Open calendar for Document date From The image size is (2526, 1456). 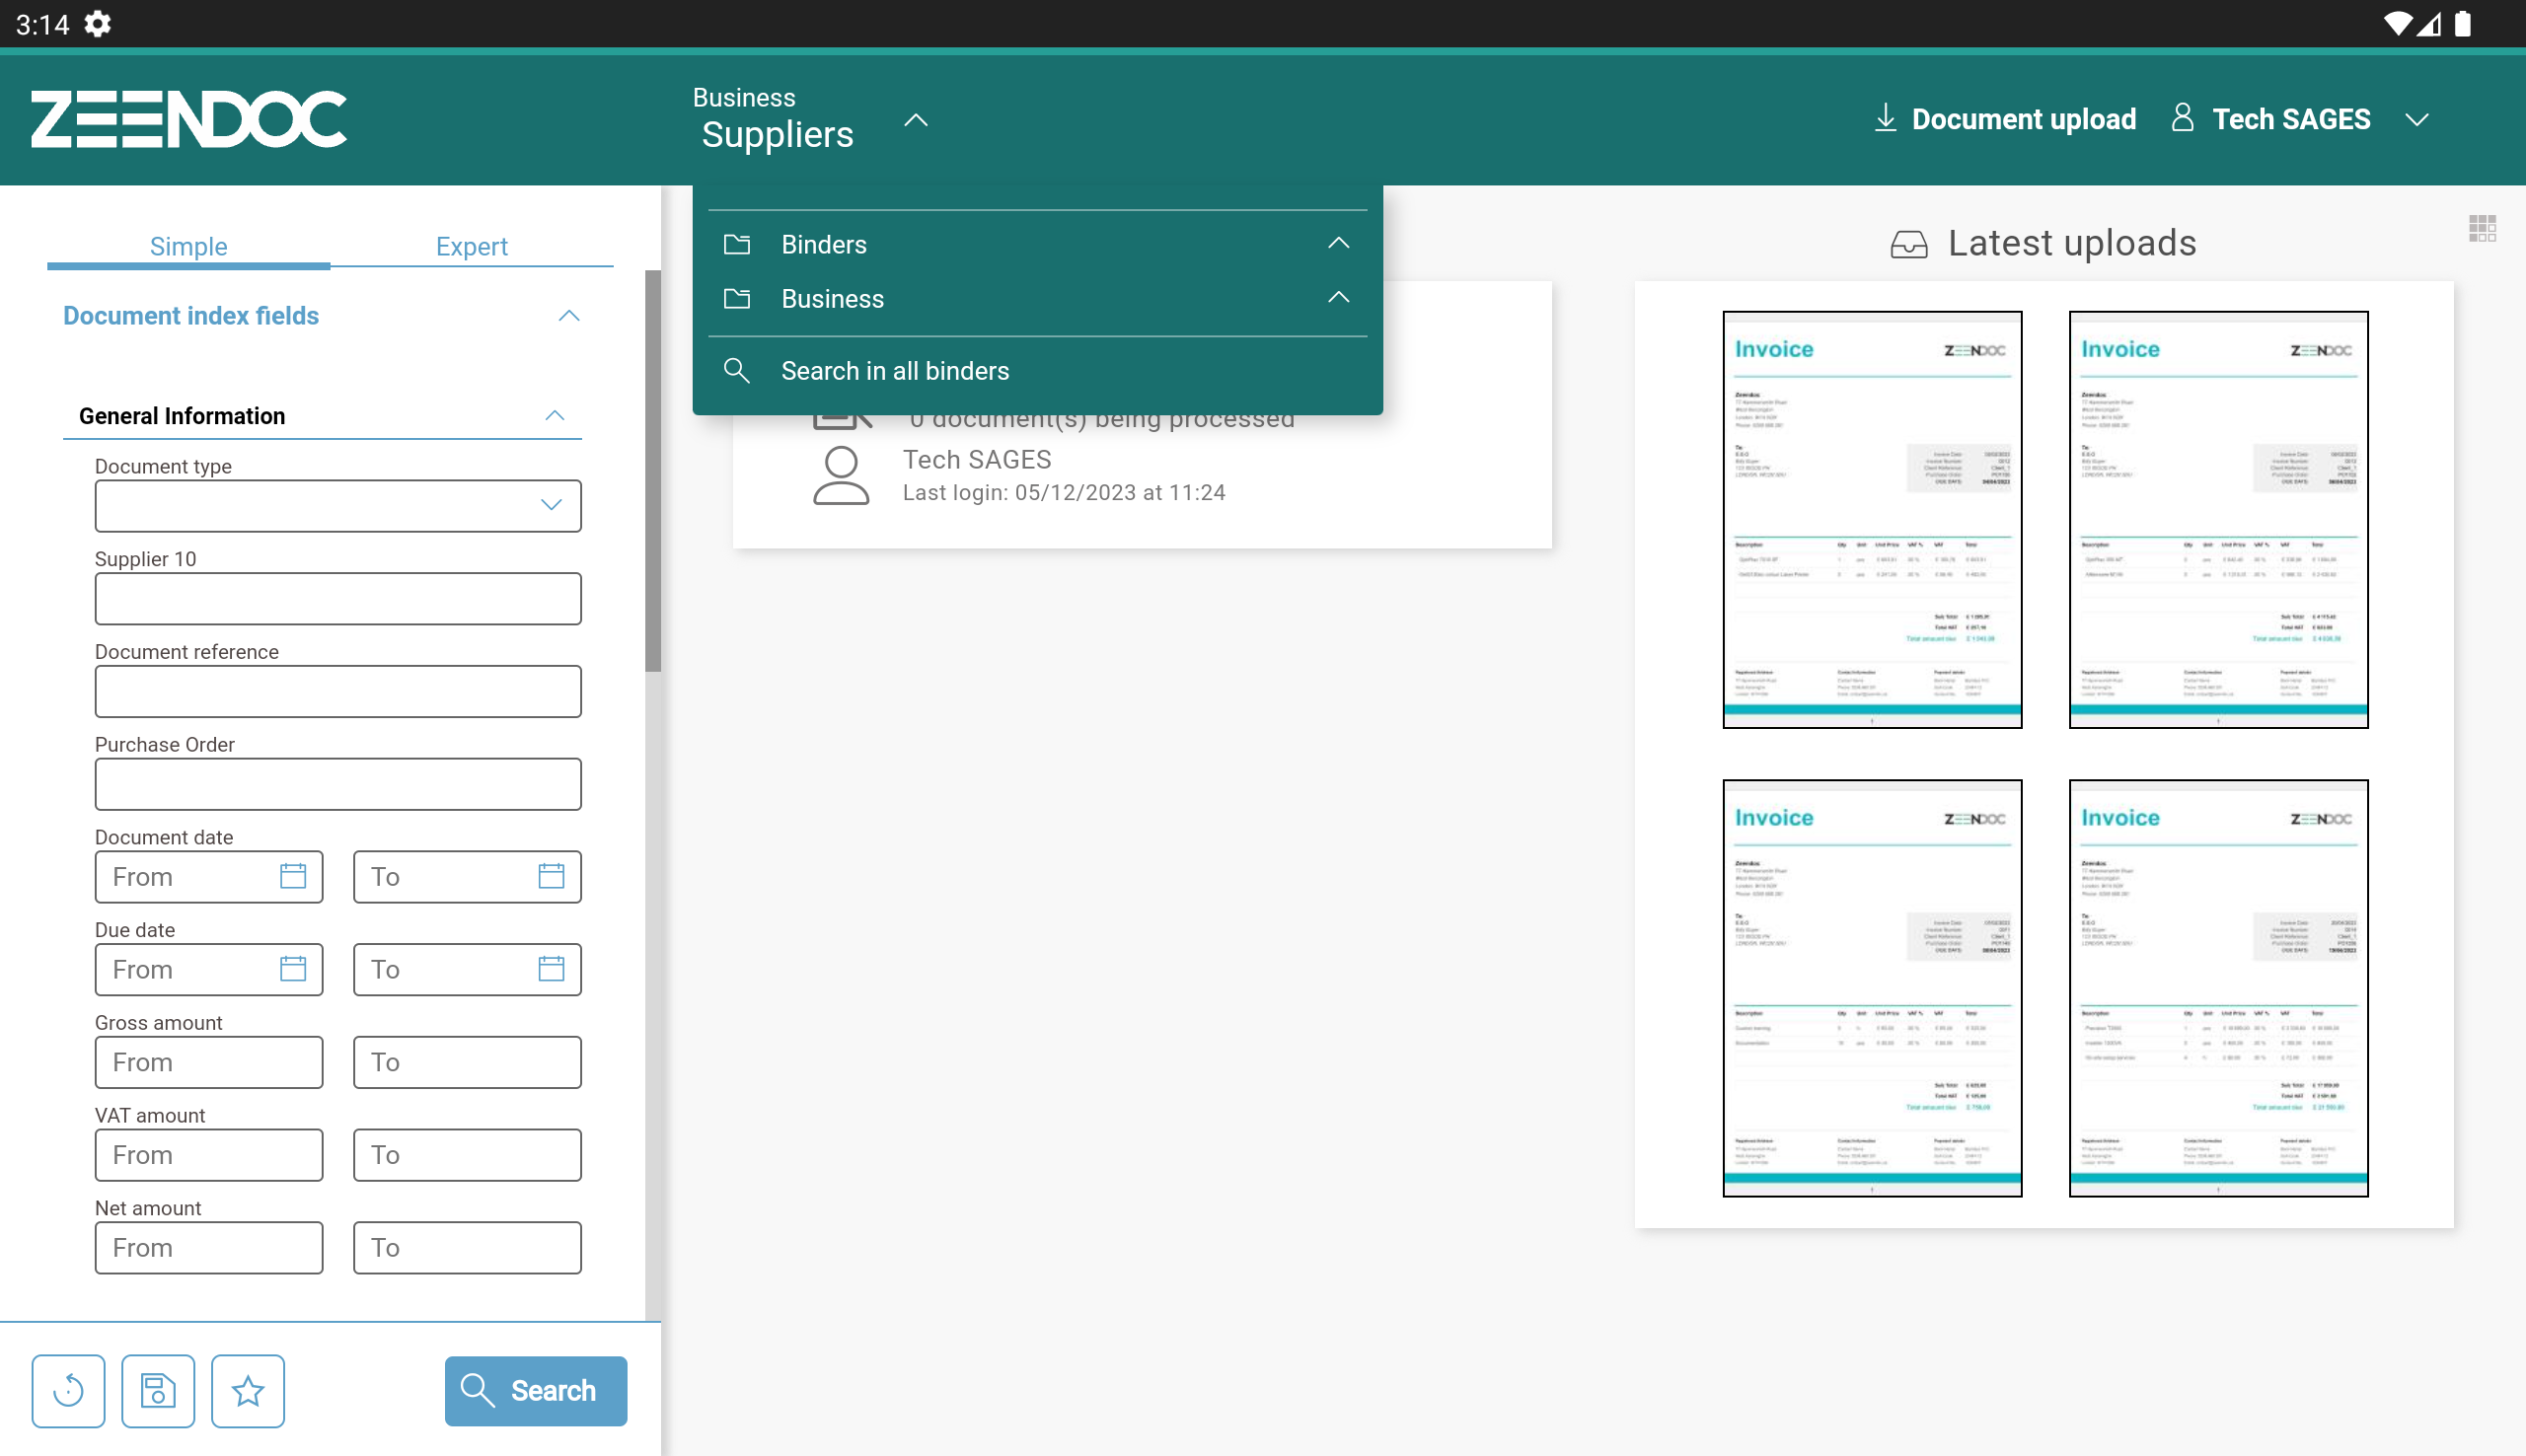[x=293, y=876]
